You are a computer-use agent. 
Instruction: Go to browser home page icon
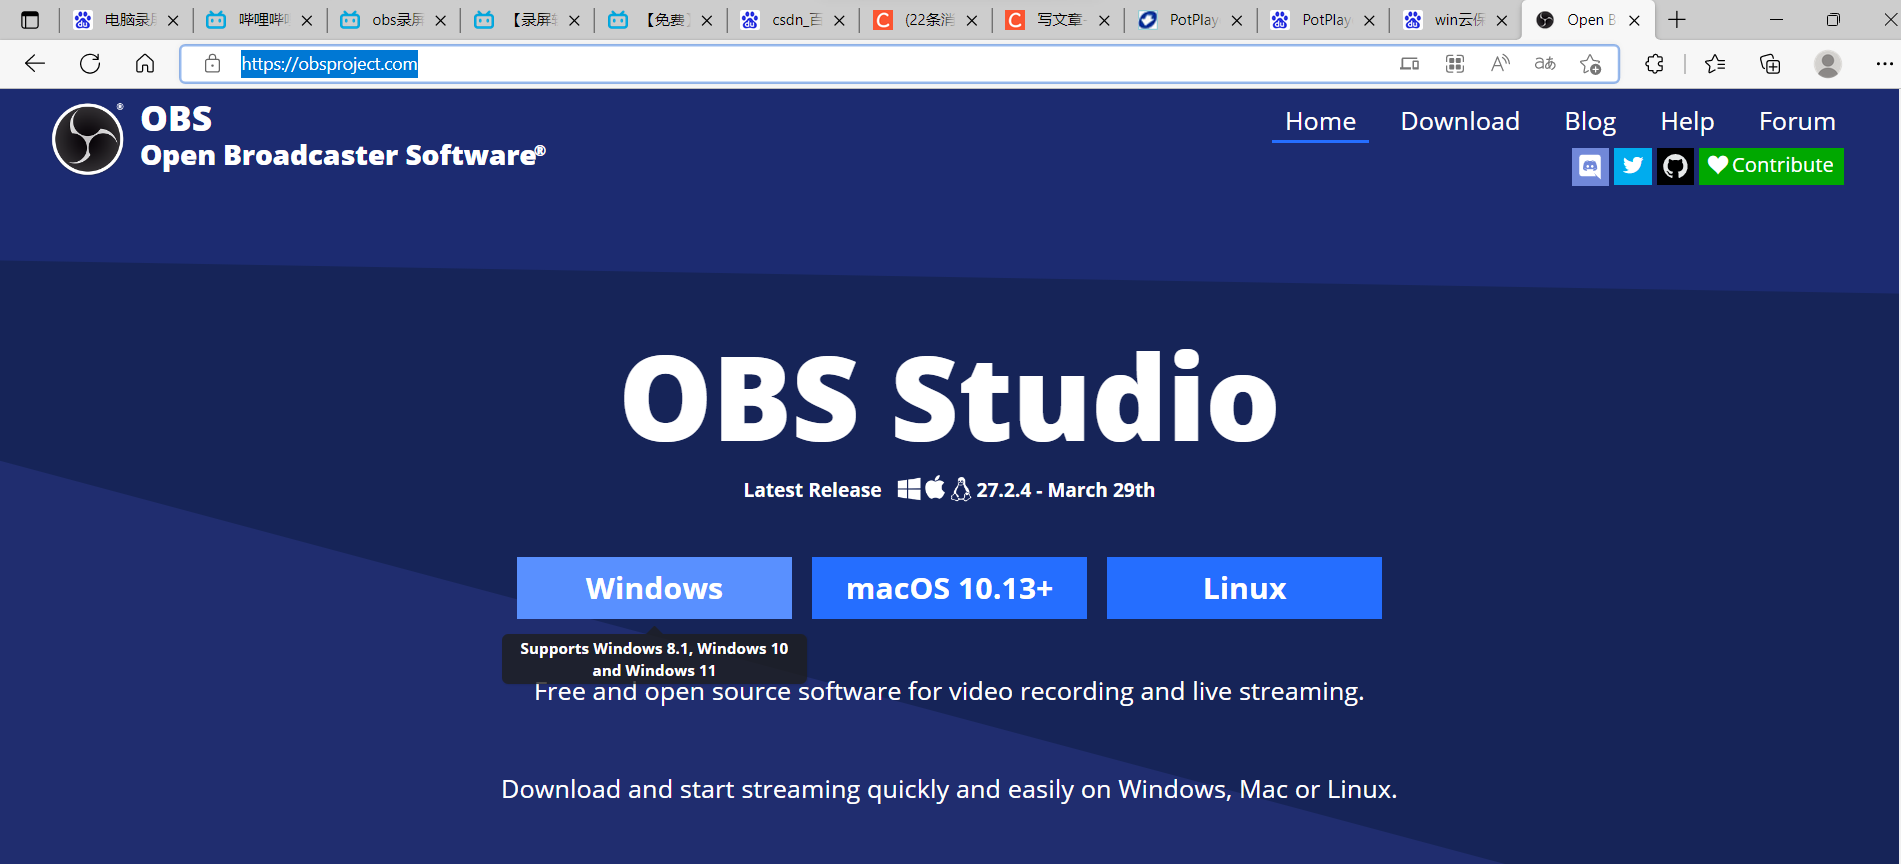pos(145,64)
